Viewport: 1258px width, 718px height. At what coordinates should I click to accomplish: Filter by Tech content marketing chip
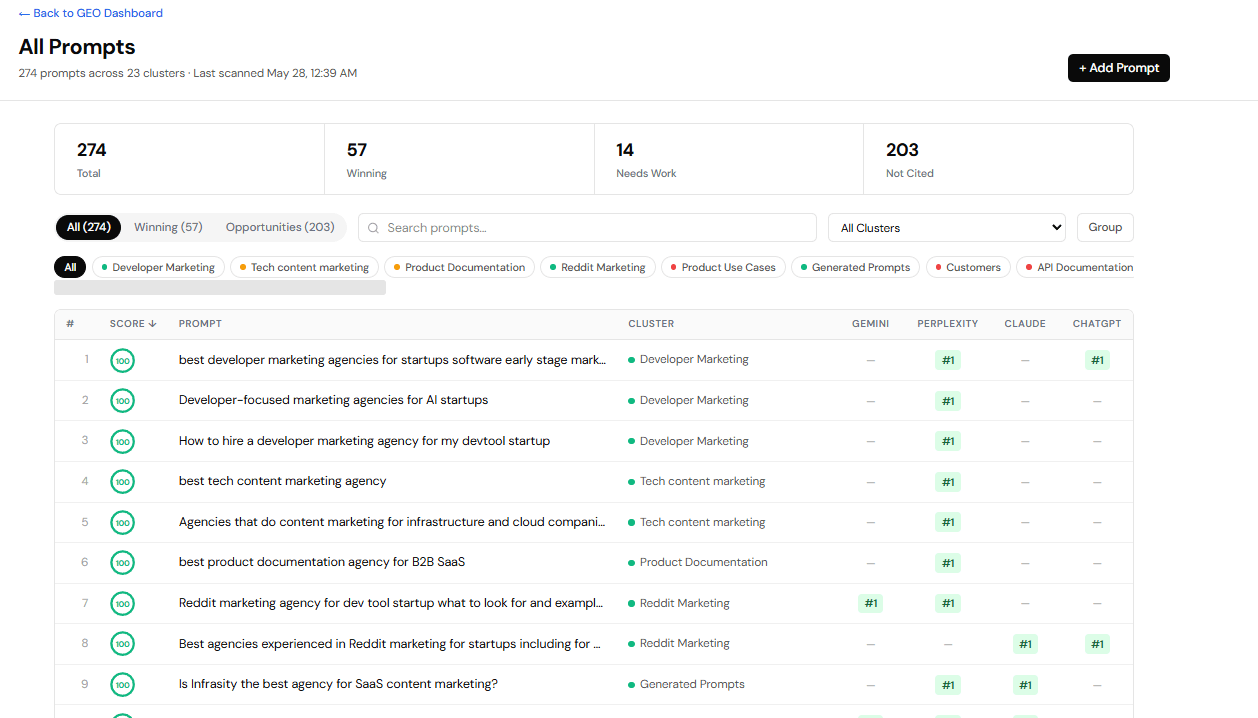coord(305,267)
